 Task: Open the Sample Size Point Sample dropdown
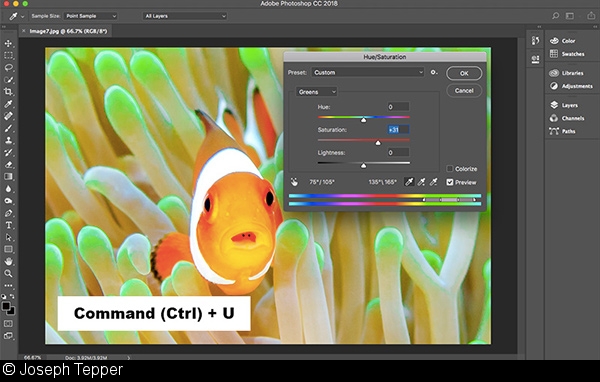pyautogui.click(x=90, y=16)
